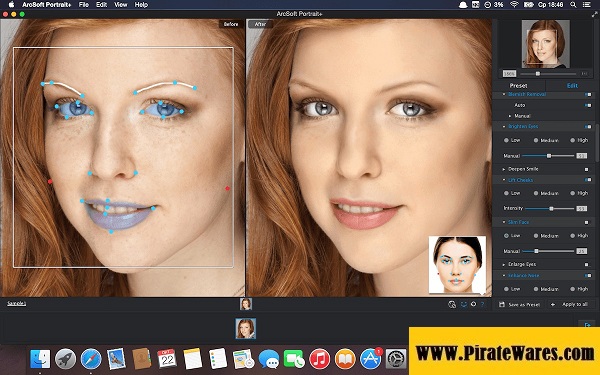Select the portrait thumbnail in filmstrip

[246, 329]
